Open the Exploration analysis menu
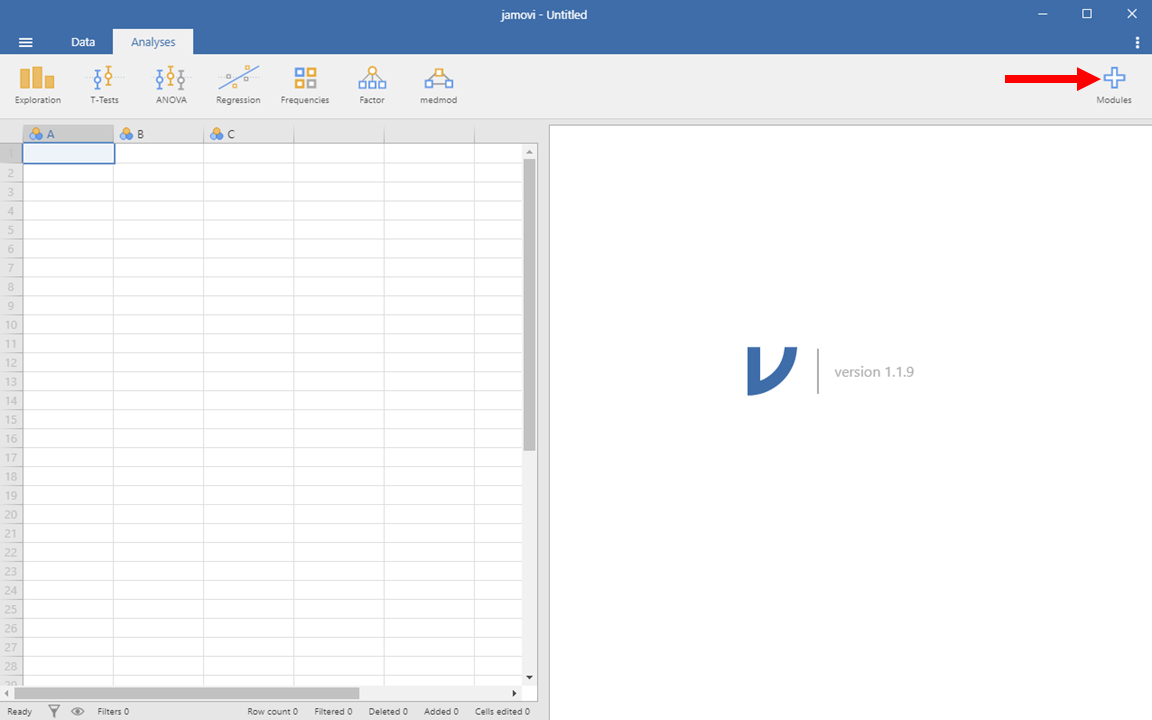Screen dimensions: 1152x720 coord(38,84)
